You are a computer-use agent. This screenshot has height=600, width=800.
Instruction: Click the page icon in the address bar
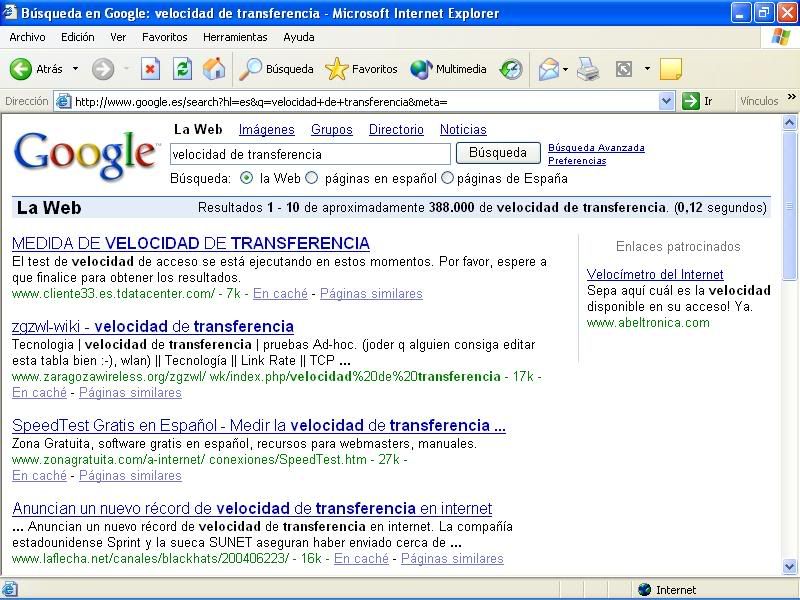[63, 102]
